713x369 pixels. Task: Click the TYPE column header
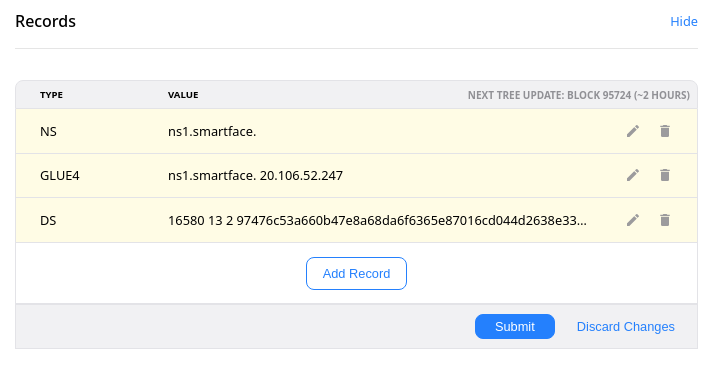point(51,95)
